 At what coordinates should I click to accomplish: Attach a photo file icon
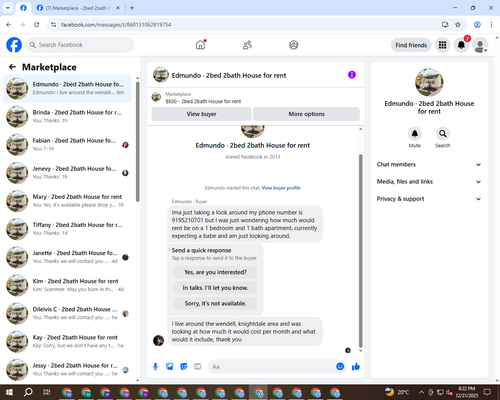tap(170, 367)
